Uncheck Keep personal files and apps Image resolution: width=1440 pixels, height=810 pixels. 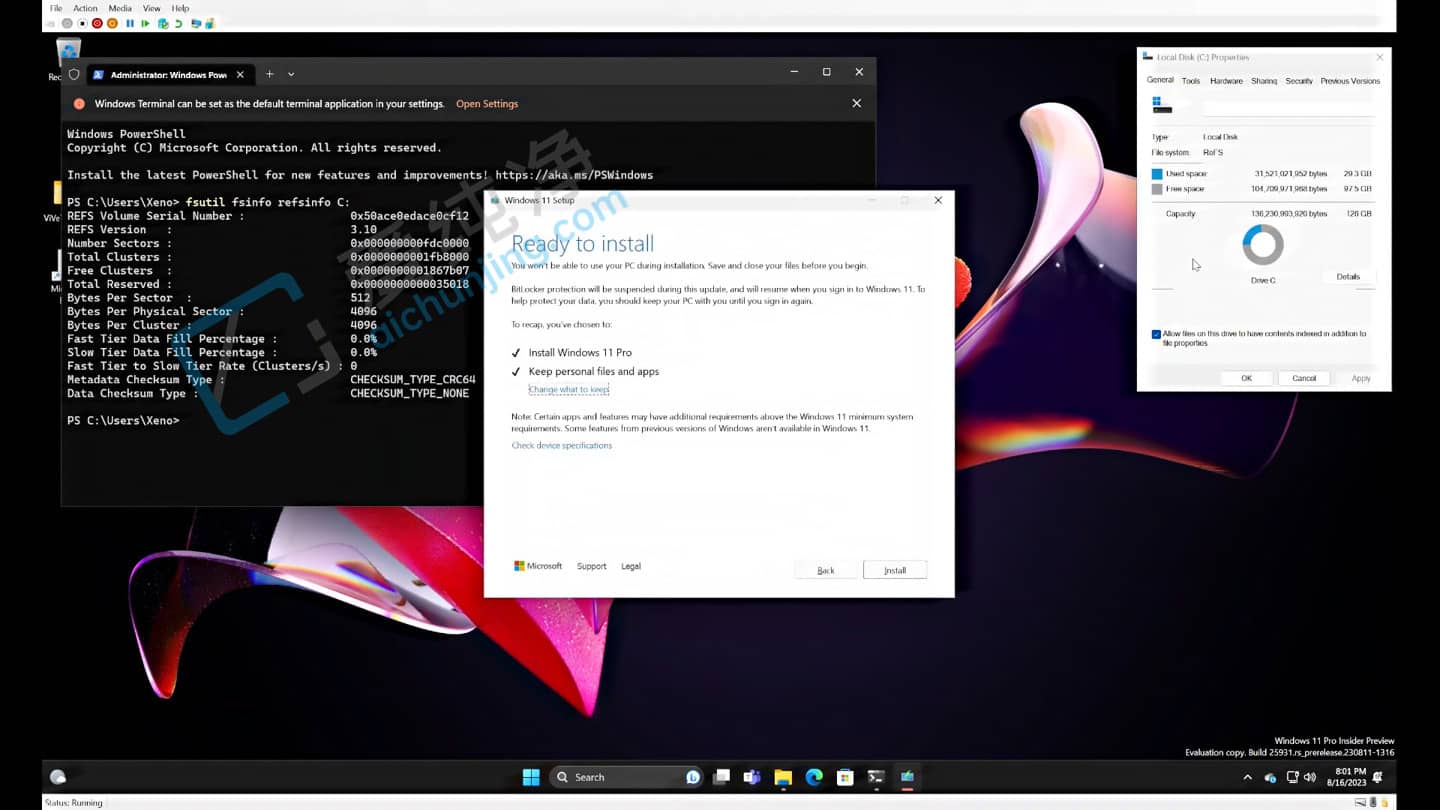coord(517,371)
